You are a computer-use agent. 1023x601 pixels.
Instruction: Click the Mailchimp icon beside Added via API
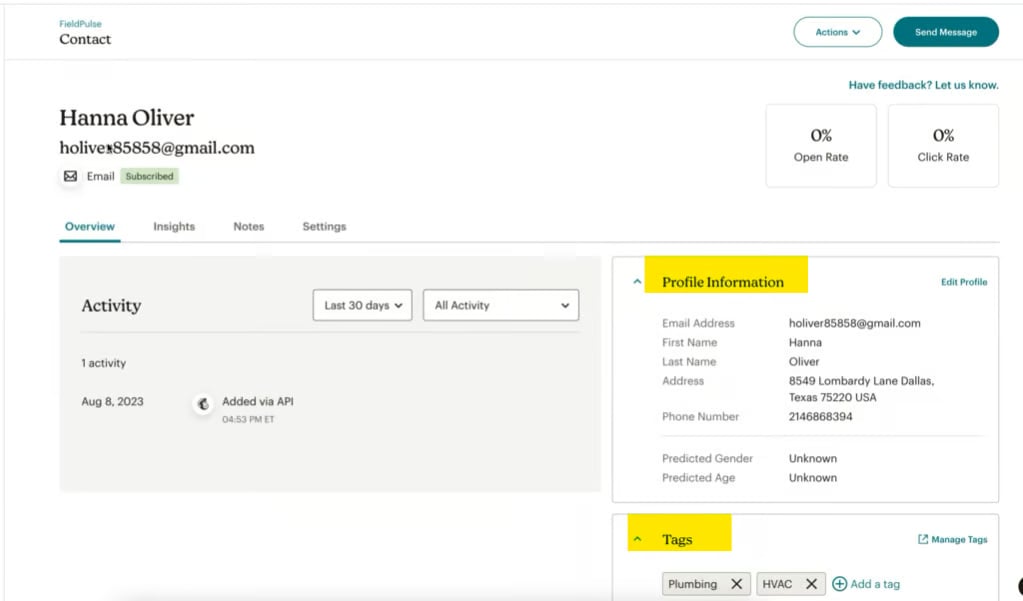[x=203, y=404]
